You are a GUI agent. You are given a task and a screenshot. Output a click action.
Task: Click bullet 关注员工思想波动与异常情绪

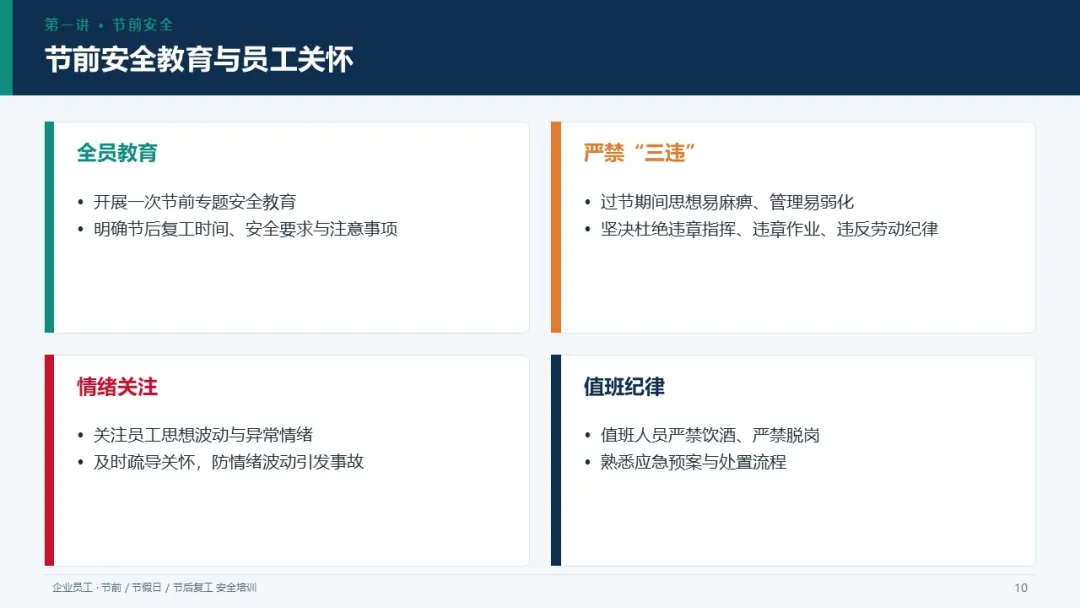[203, 435]
